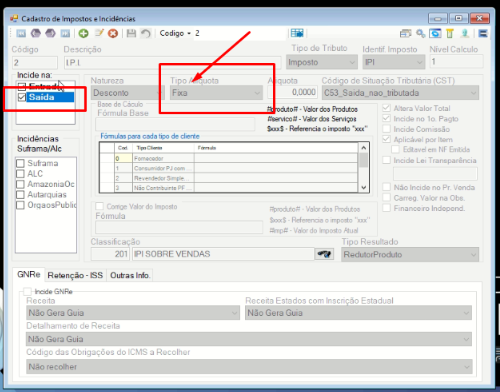Open the Código das Obrigações do ICMS dropdown
The image size is (500, 392).
point(249,366)
